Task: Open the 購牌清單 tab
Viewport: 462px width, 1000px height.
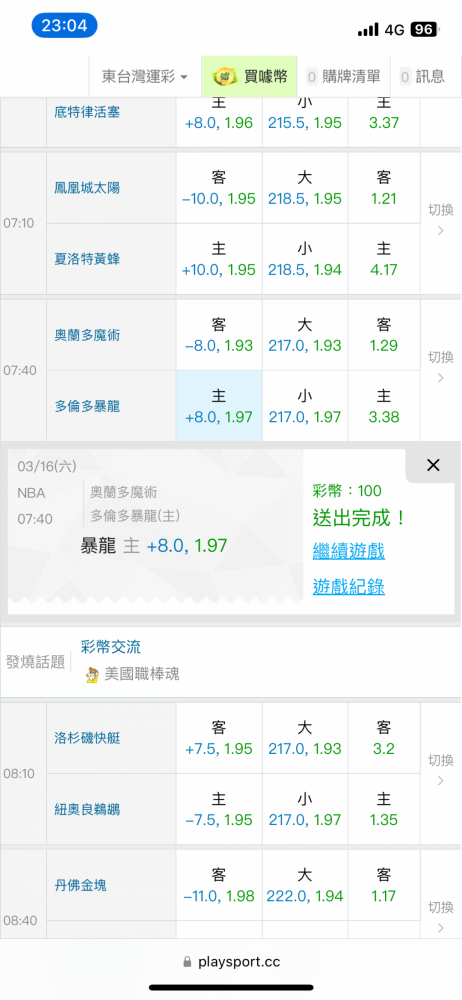Action: 345,77
